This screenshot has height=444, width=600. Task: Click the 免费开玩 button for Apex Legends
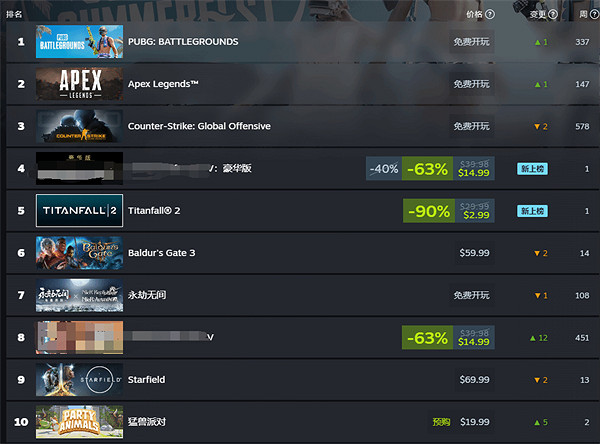click(x=471, y=84)
